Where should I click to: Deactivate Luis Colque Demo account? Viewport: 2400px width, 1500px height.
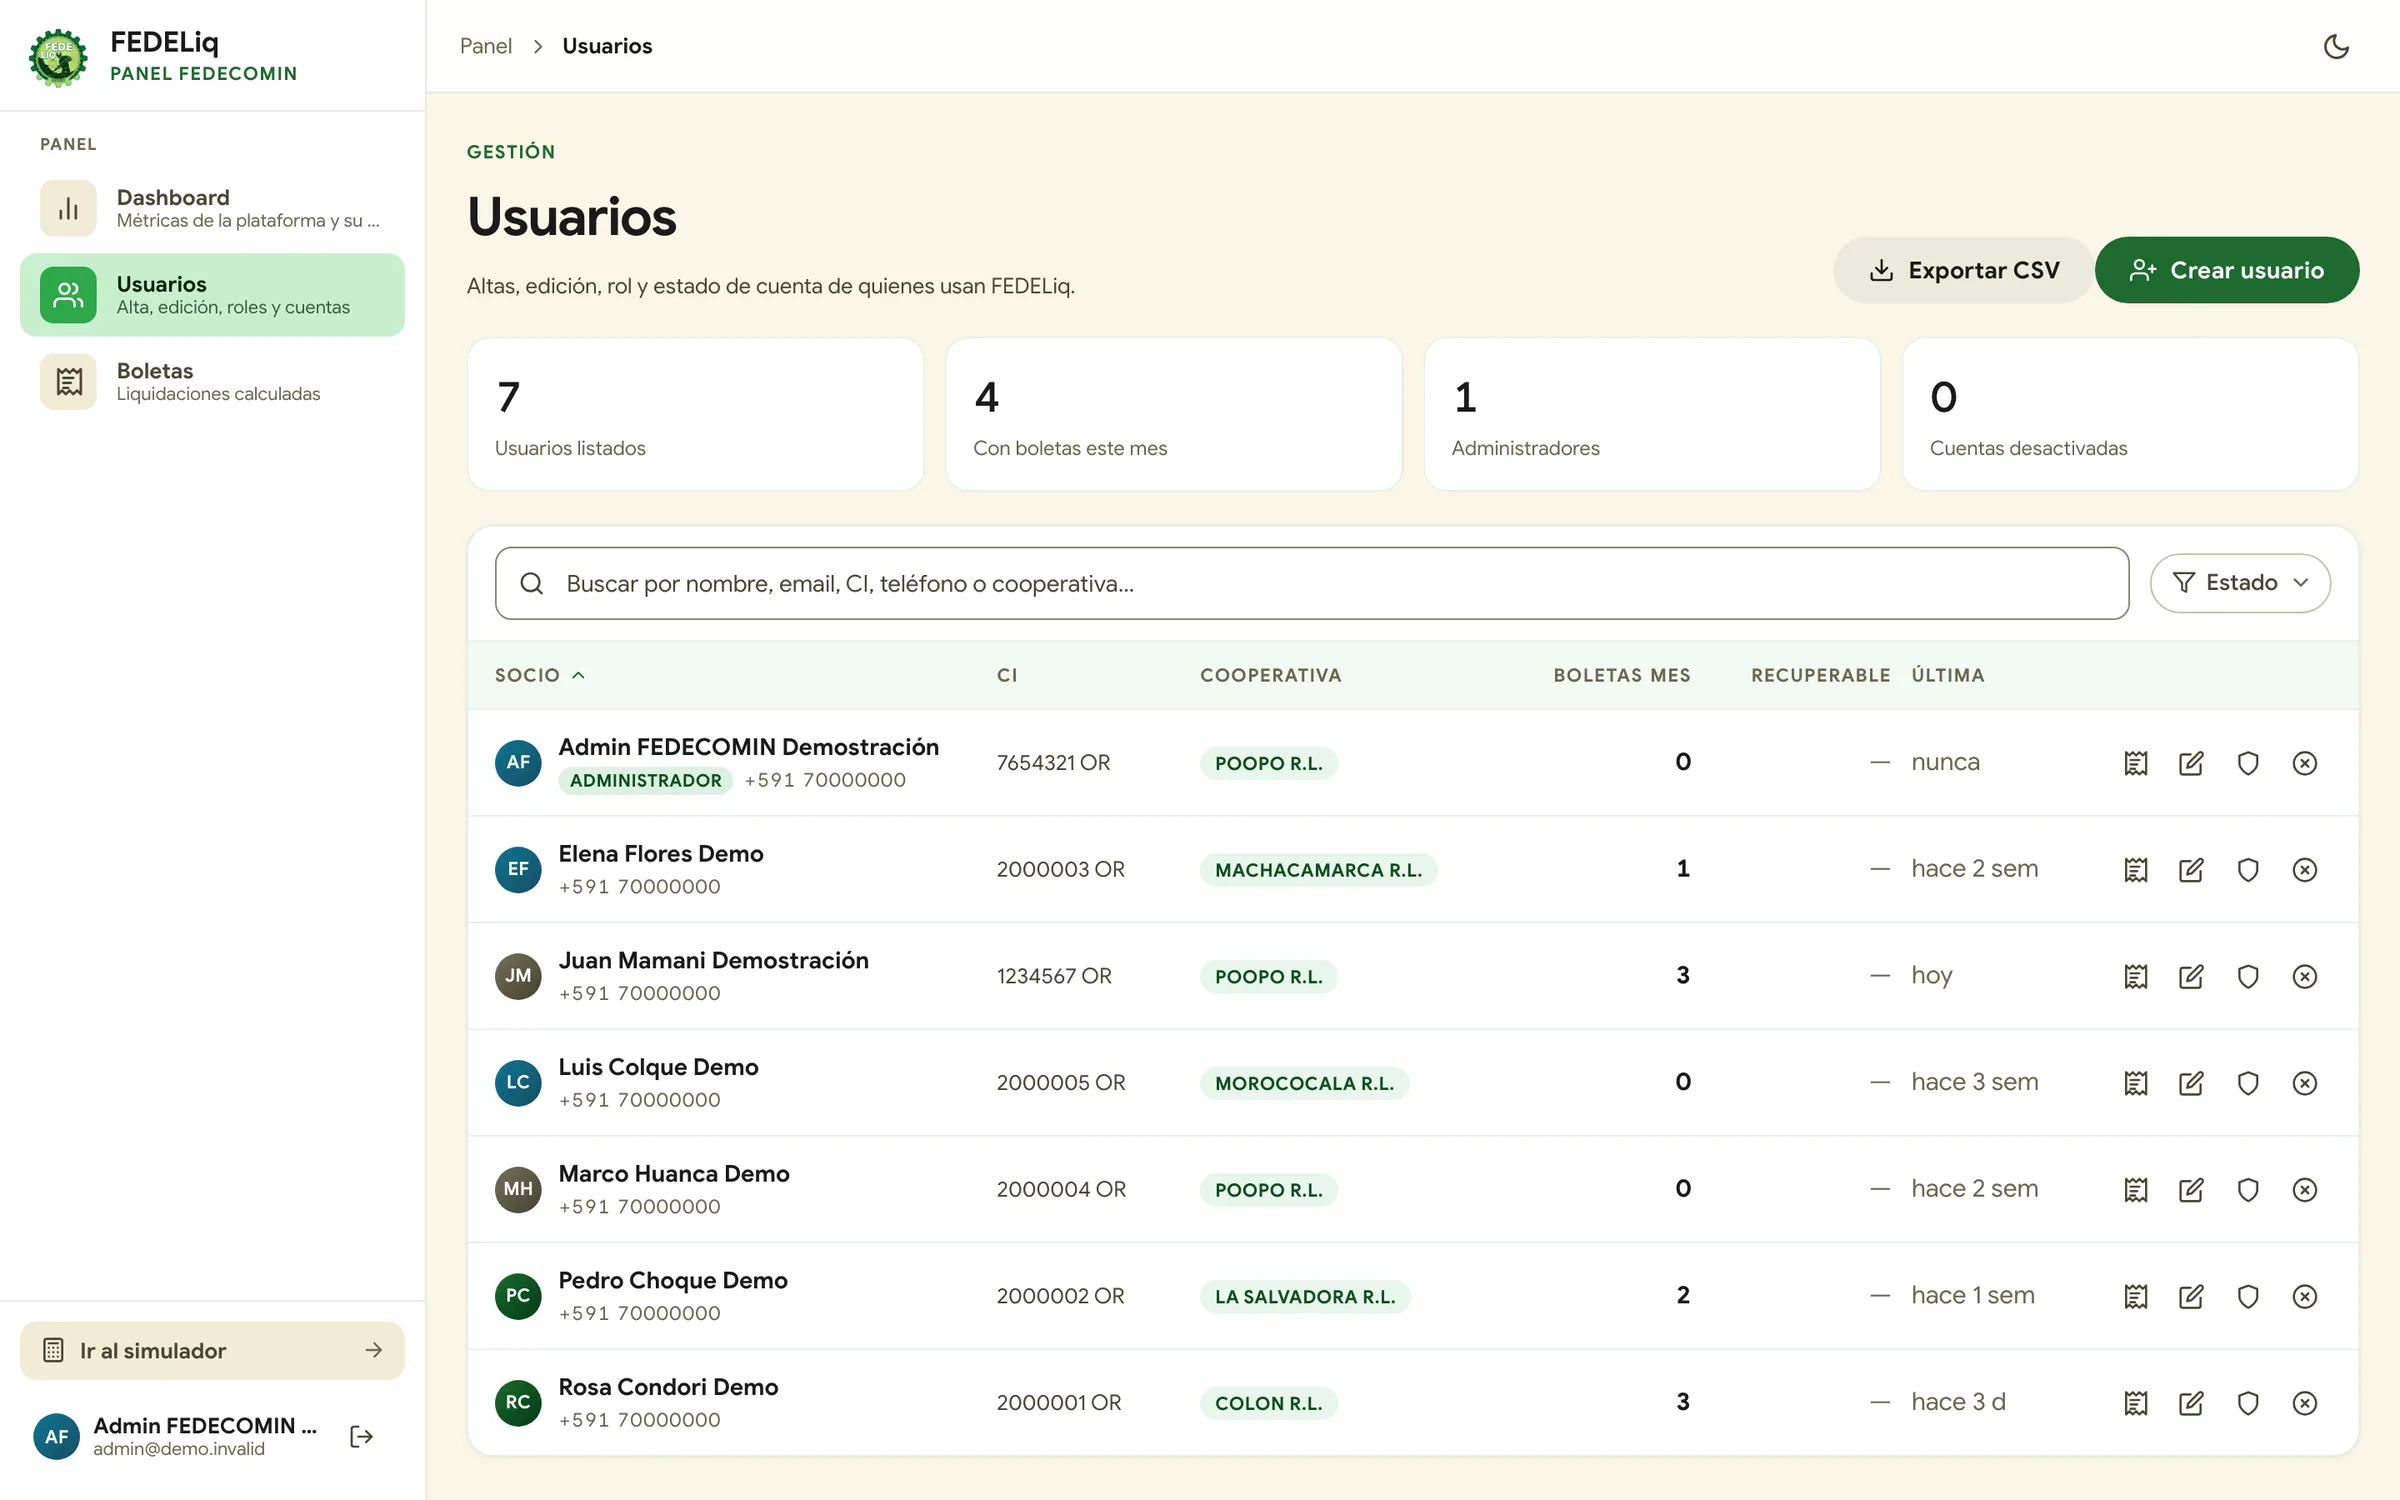(2305, 1083)
